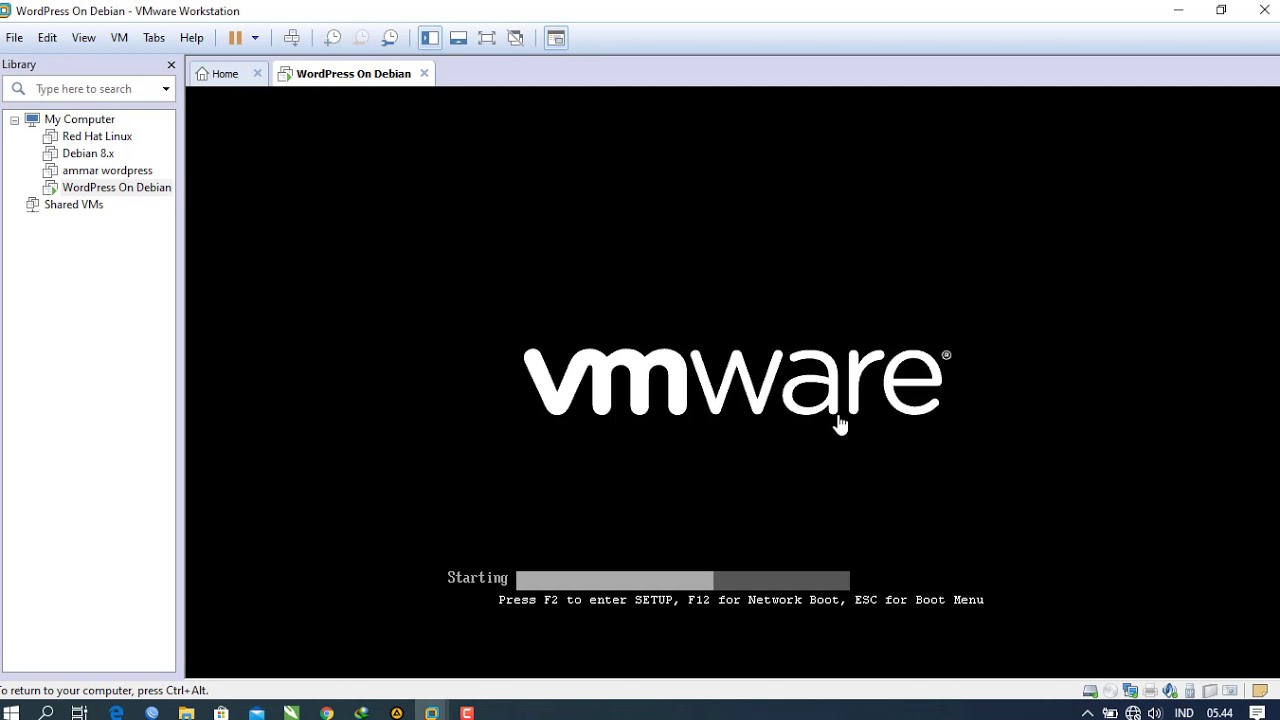Click inside the VM console screen

click(732, 383)
